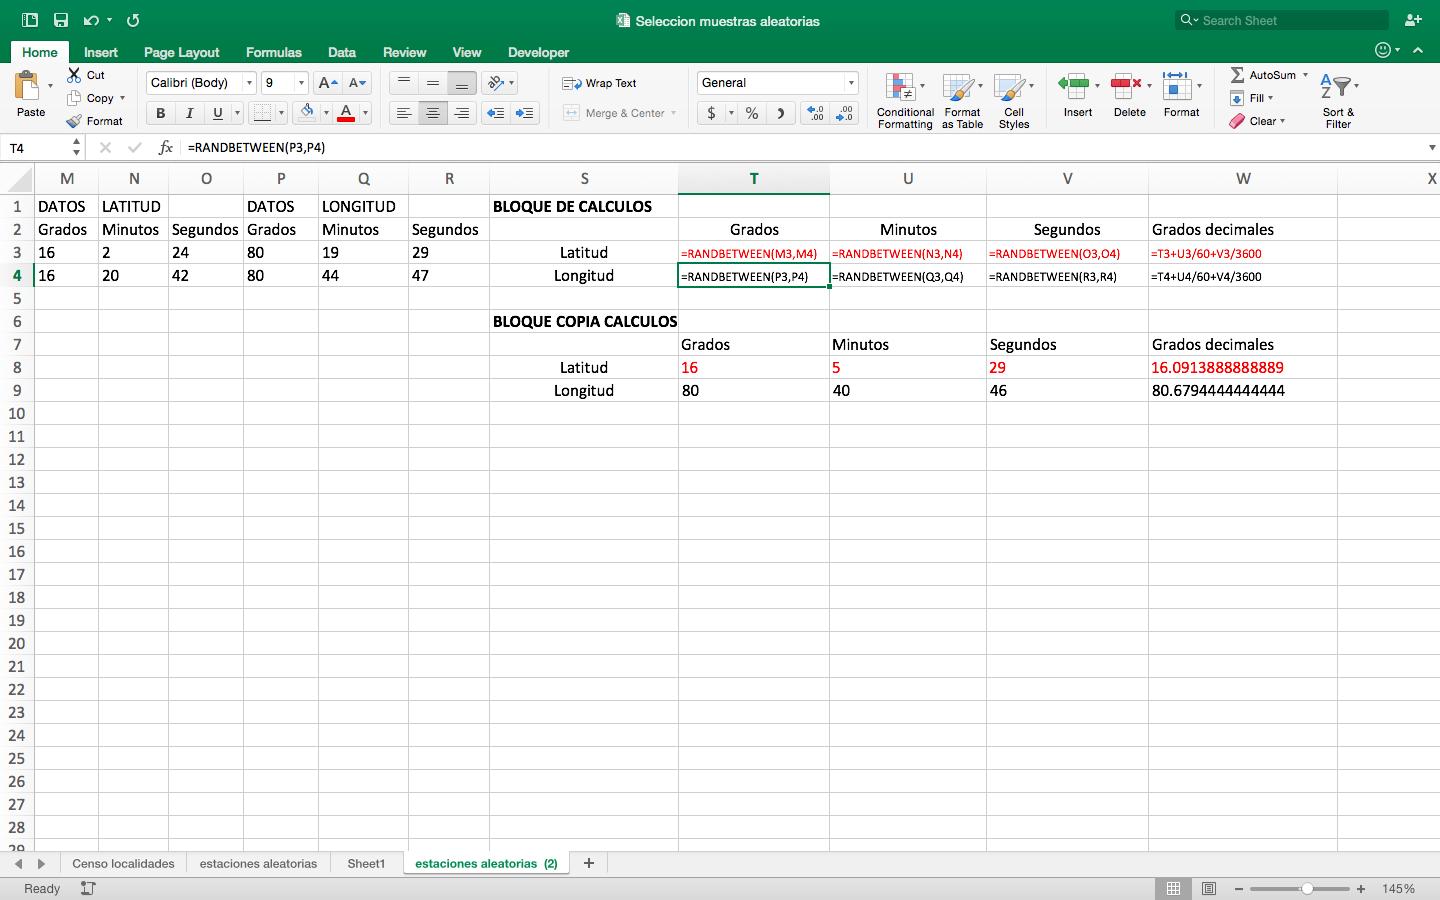Expand the Fill dropdown
Screen dimensions: 1440x900
pyautogui.click(x=1271, y=98)
